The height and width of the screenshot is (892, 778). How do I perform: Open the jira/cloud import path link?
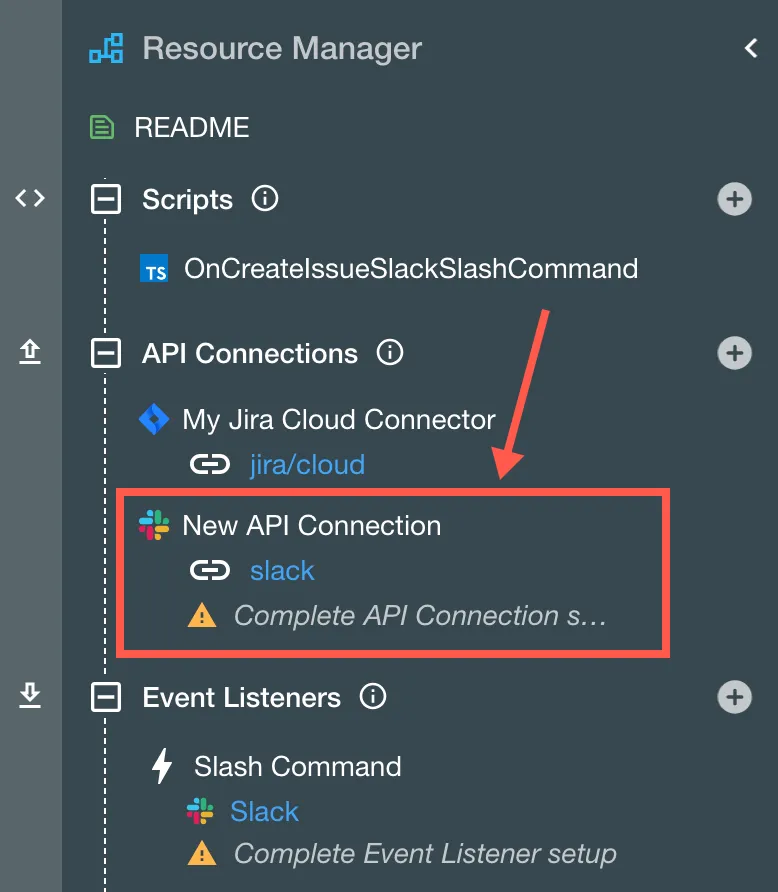pos(308,465)
